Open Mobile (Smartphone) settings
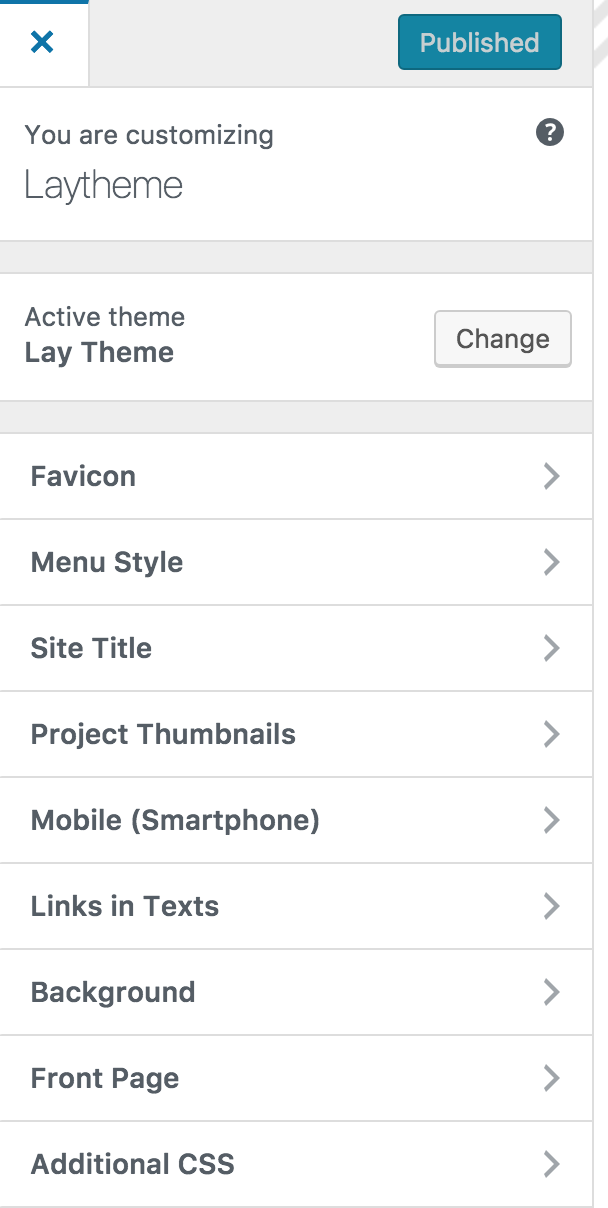Viewport: 608px width, 1208px height. [175, 820]
